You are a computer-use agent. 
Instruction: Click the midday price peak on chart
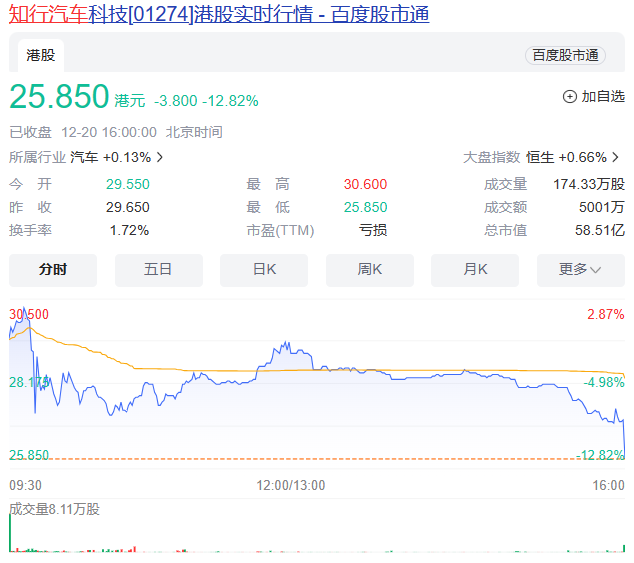pyautogui.click(x=287, y=343)
